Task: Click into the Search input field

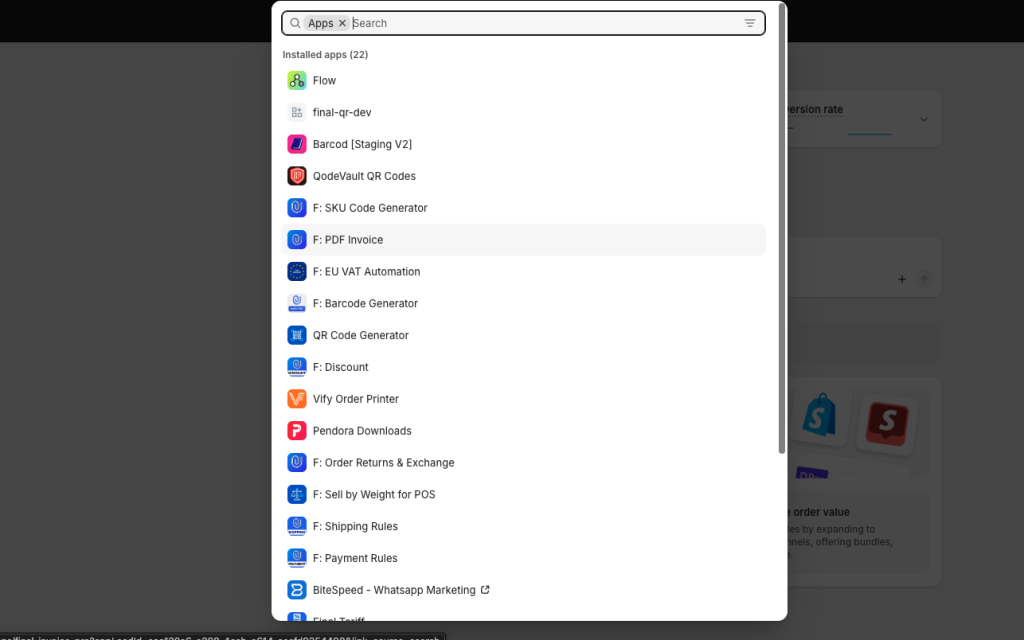Action: click(x=540, y=23)
